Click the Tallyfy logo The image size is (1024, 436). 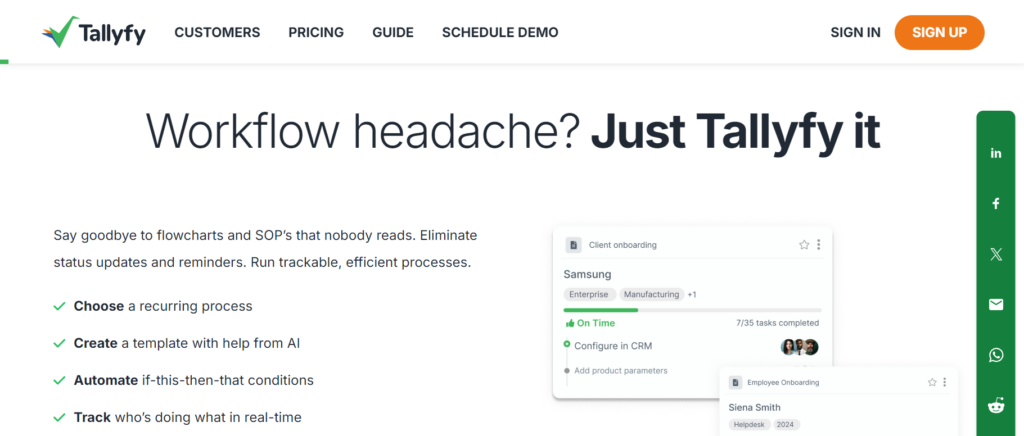pos(93,33)
